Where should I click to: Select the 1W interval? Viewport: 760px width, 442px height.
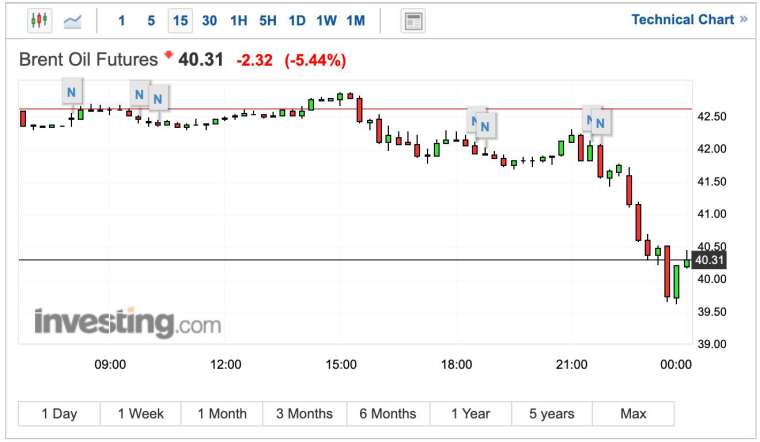pyautogui.click(x=326, y=21)
